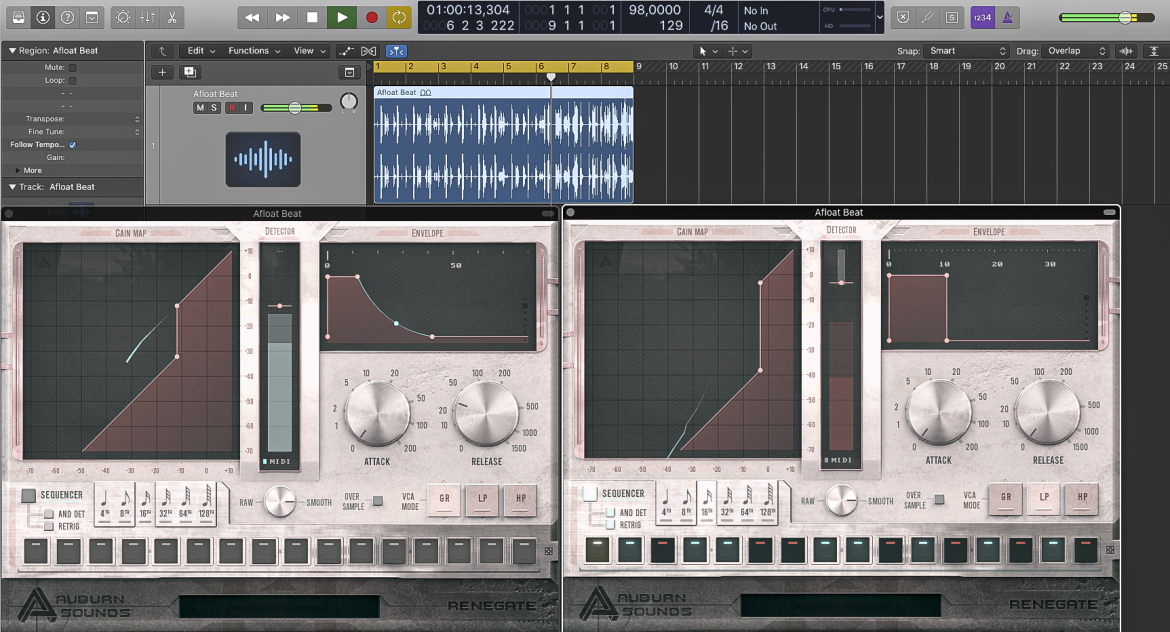Click the Rewind transport button
This screenshot has width=1170, height=632.
[252, 17]
